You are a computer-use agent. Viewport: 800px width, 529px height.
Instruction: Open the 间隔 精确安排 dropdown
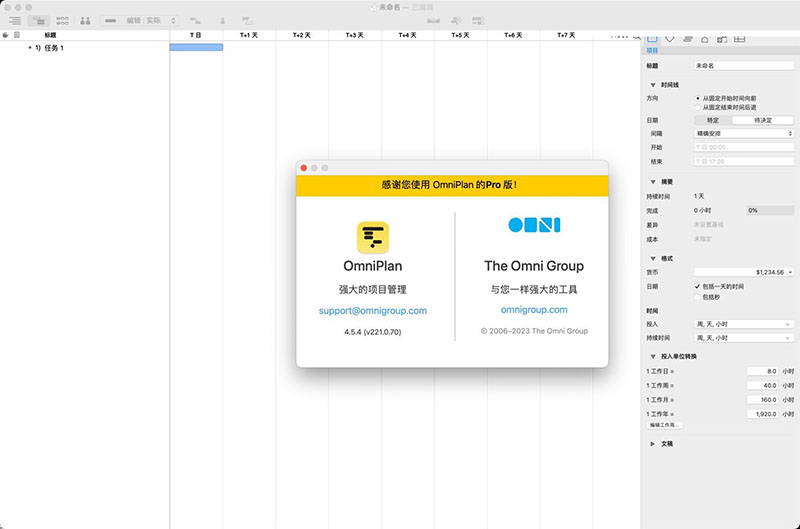744,133
